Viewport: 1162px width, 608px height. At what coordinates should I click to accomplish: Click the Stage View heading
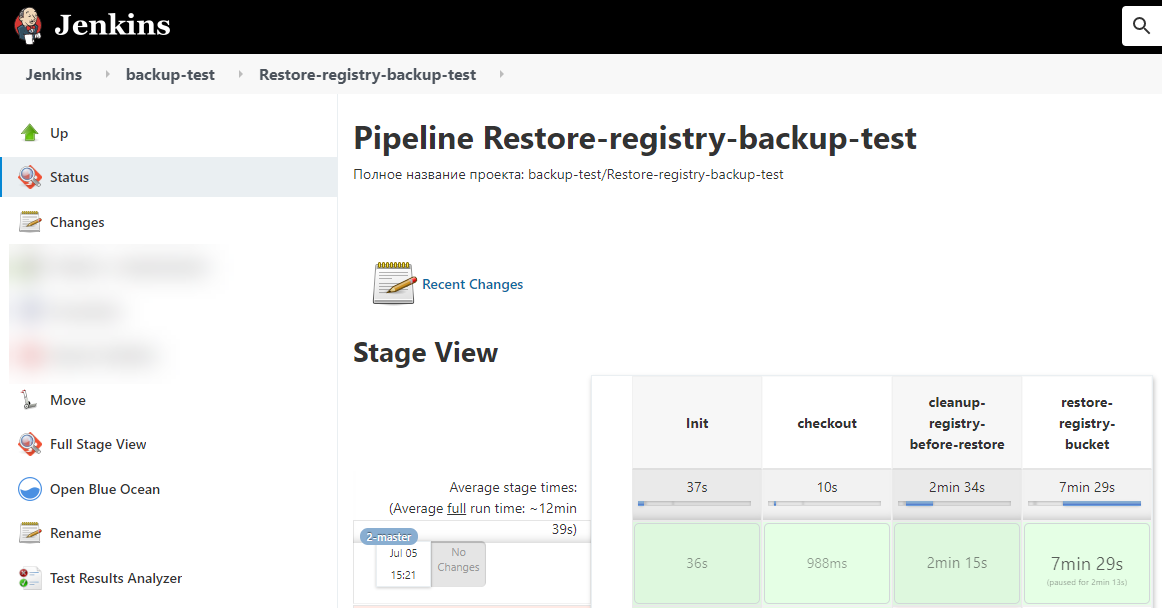pyautogui.click(x=425, y=352)
